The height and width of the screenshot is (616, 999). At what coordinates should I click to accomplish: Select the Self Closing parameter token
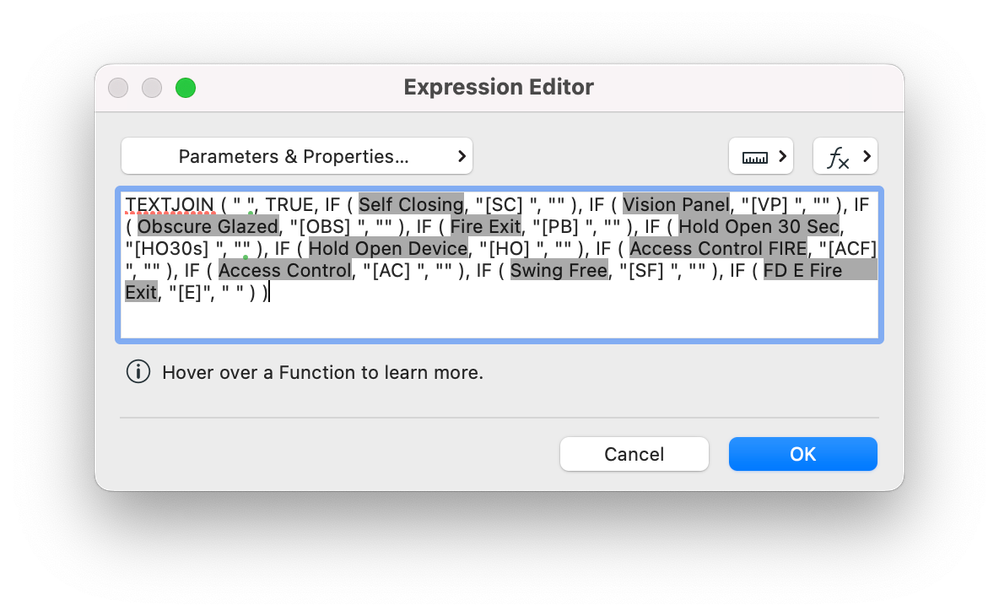click(x=411, y=205)
